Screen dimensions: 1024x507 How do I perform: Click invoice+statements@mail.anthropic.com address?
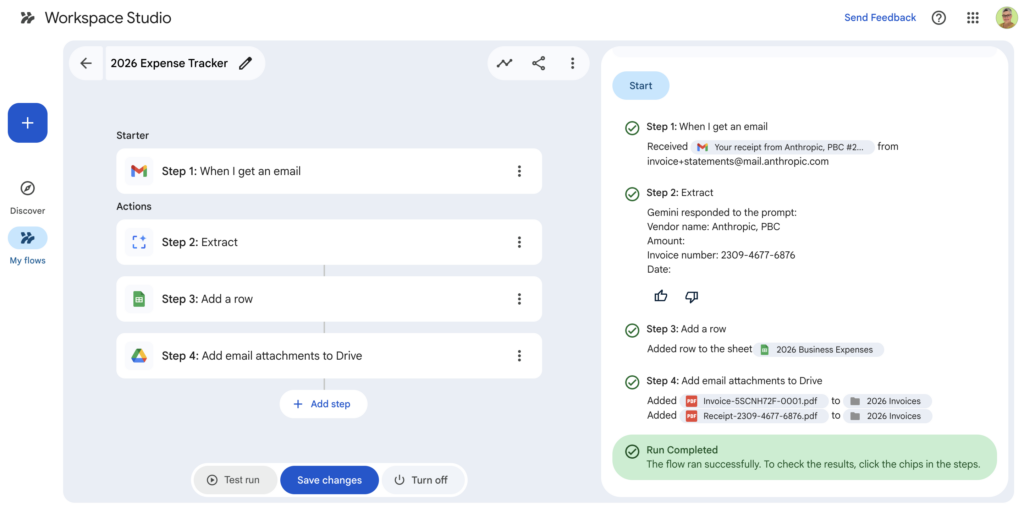738,161
